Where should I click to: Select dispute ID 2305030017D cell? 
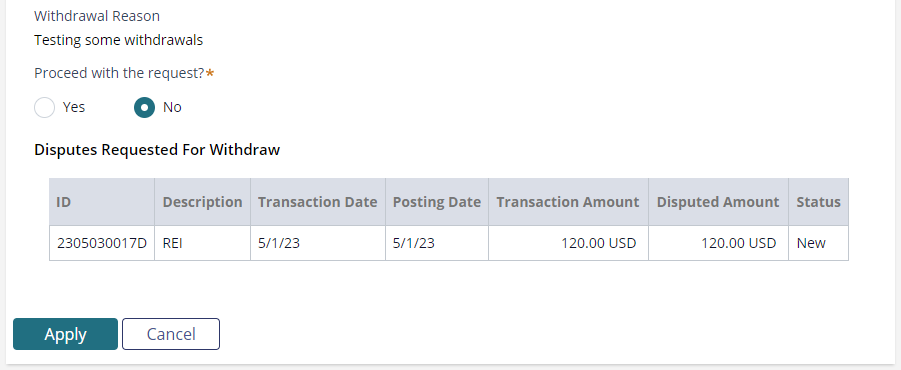(102, 243)
